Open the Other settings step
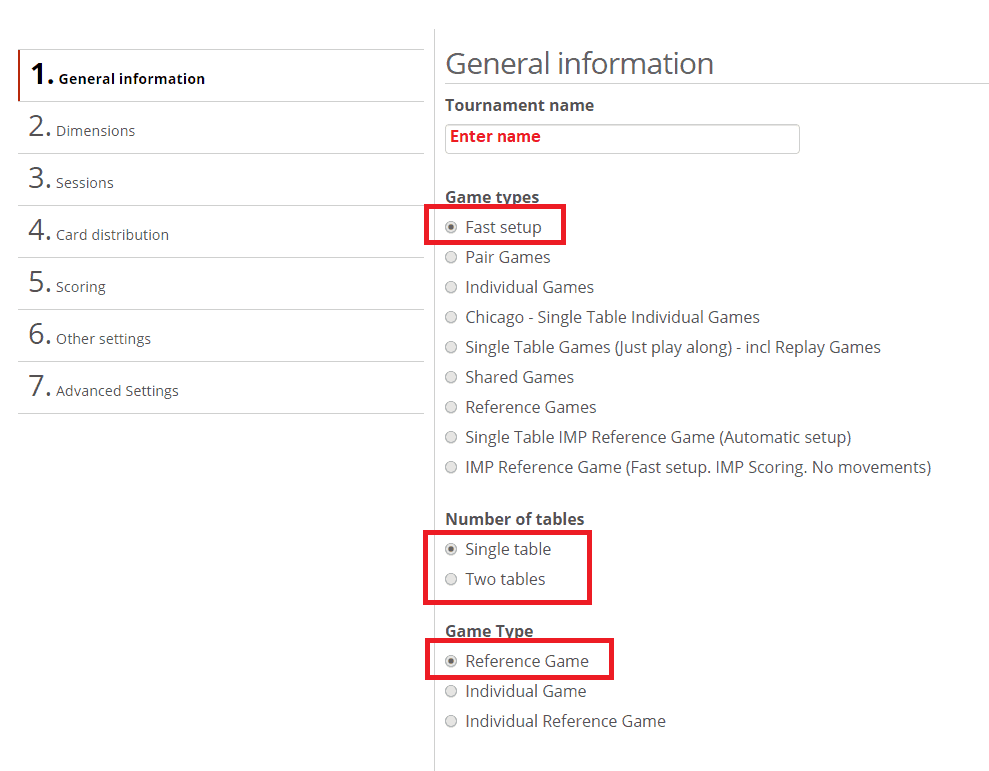Viewport: 989px width, 771px height. pyautogui.click(x=103, y=338)
